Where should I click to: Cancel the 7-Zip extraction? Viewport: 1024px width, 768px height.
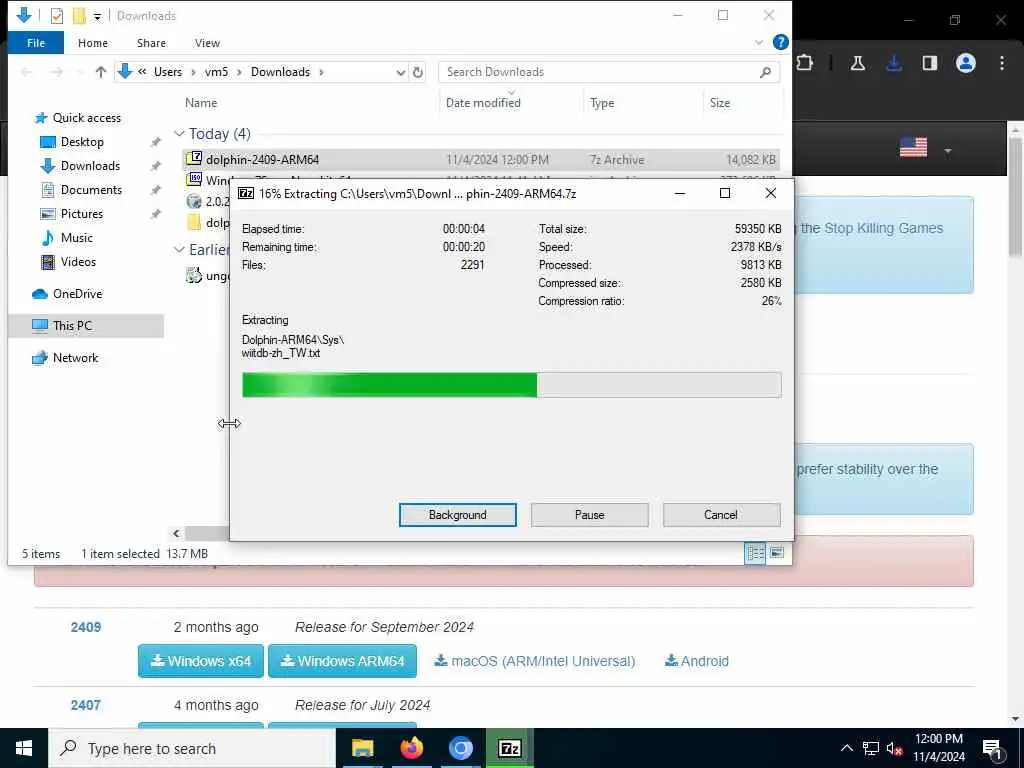721,515
